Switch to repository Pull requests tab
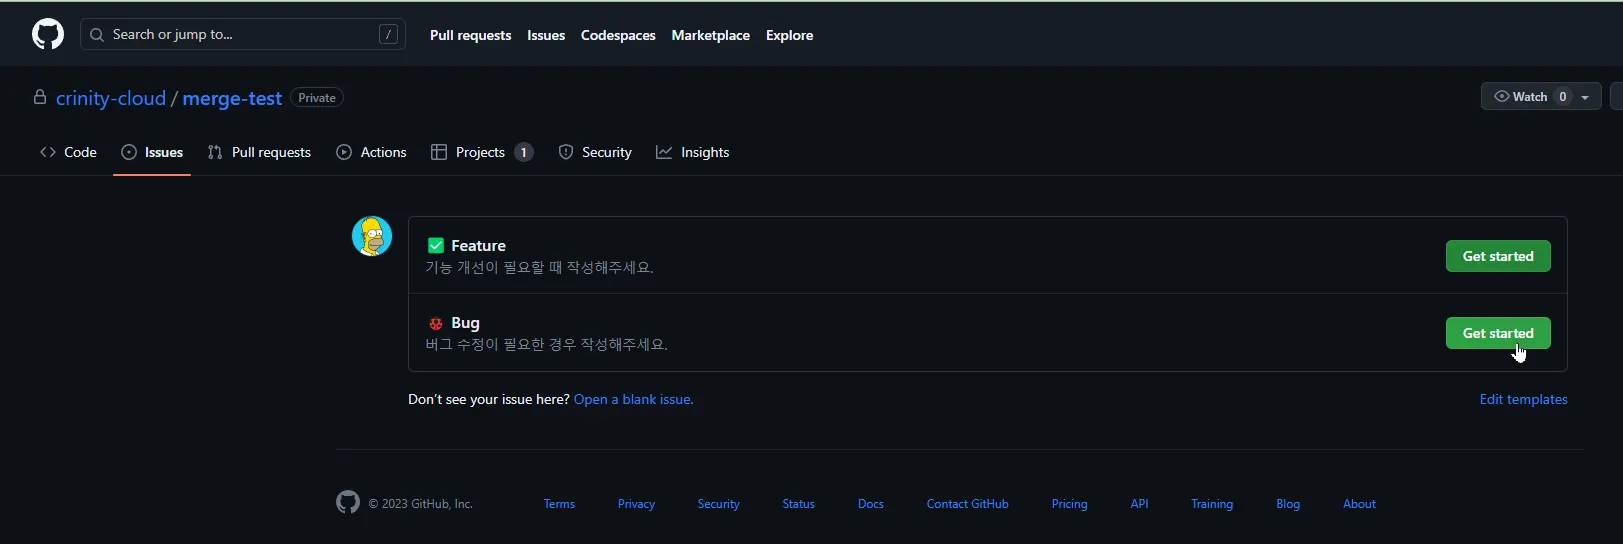Image resolution: width=1623 pixels, height=544 pixels. pyautogui.click(x=259, y=152)
